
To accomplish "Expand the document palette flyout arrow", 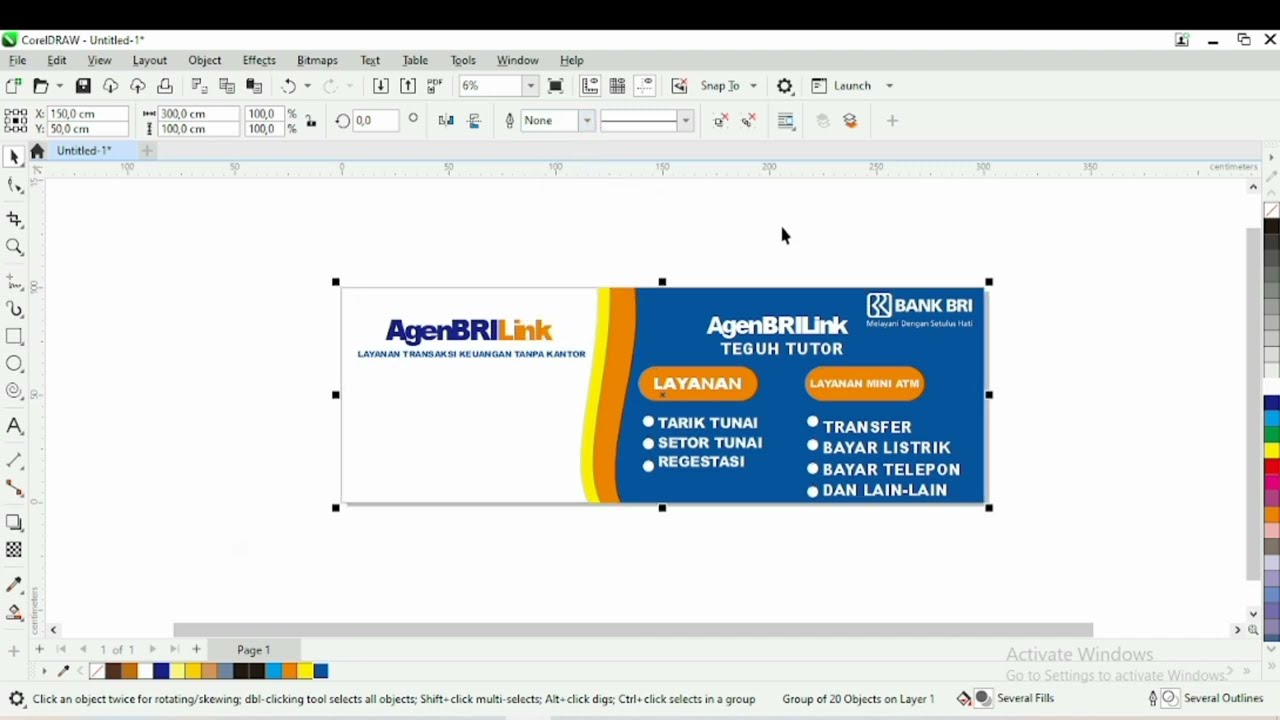I will (x=43, y=671).
